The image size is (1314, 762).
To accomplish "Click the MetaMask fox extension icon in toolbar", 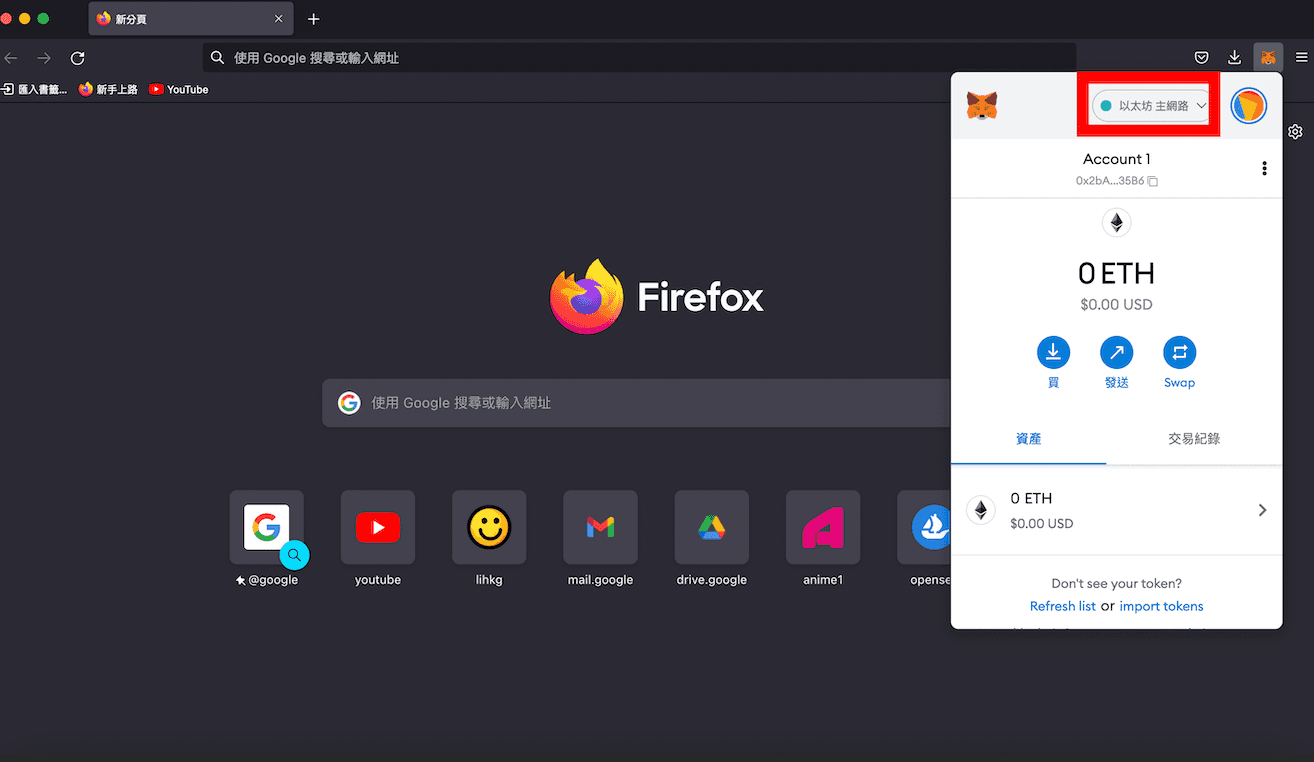I will pyautogui.click(x=1268, y=58).
